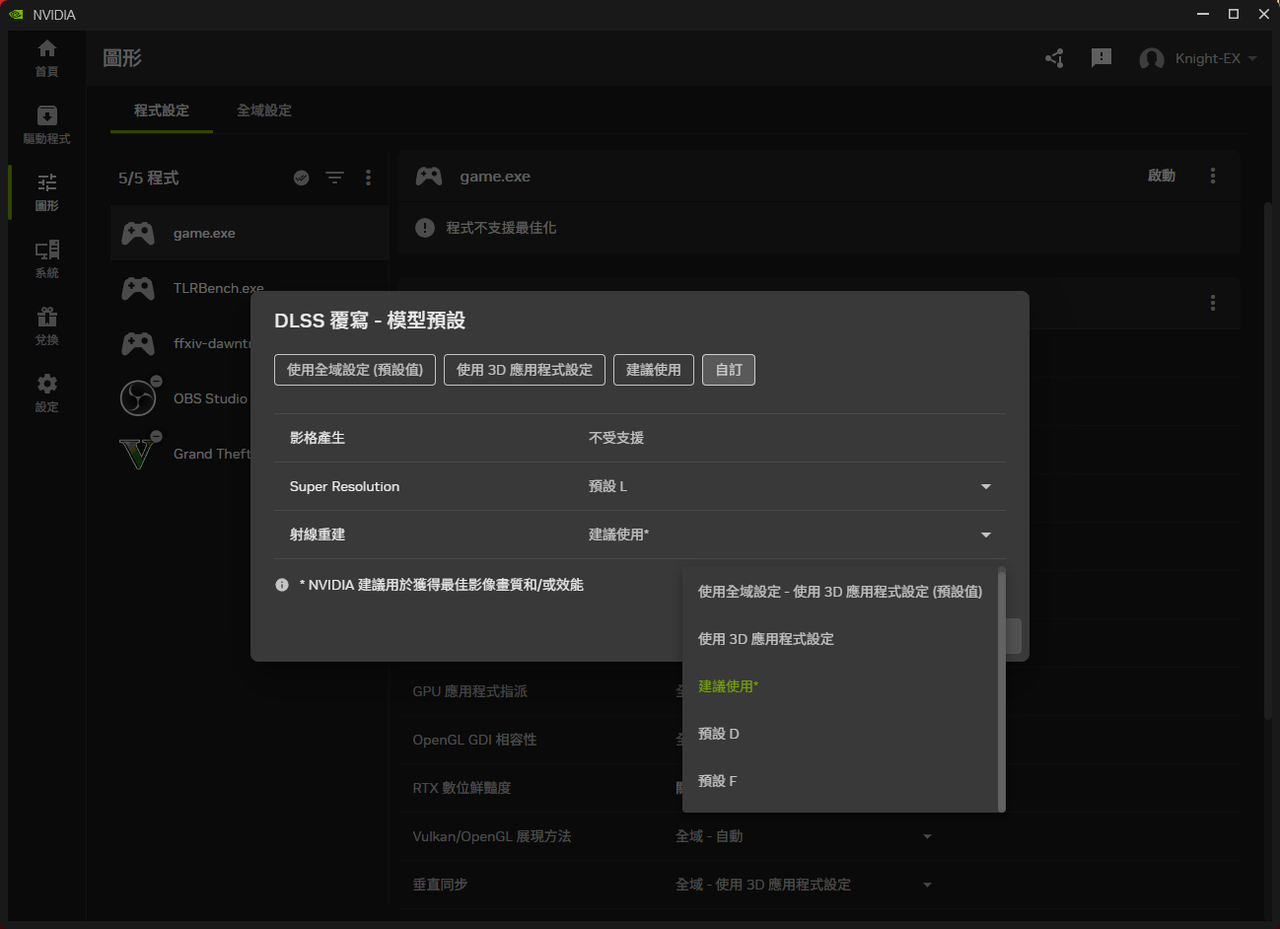The width and height of the screenshot is (1280, 929).
Task: Switch to the 程式設定 tab
Action: click(161, 110)
